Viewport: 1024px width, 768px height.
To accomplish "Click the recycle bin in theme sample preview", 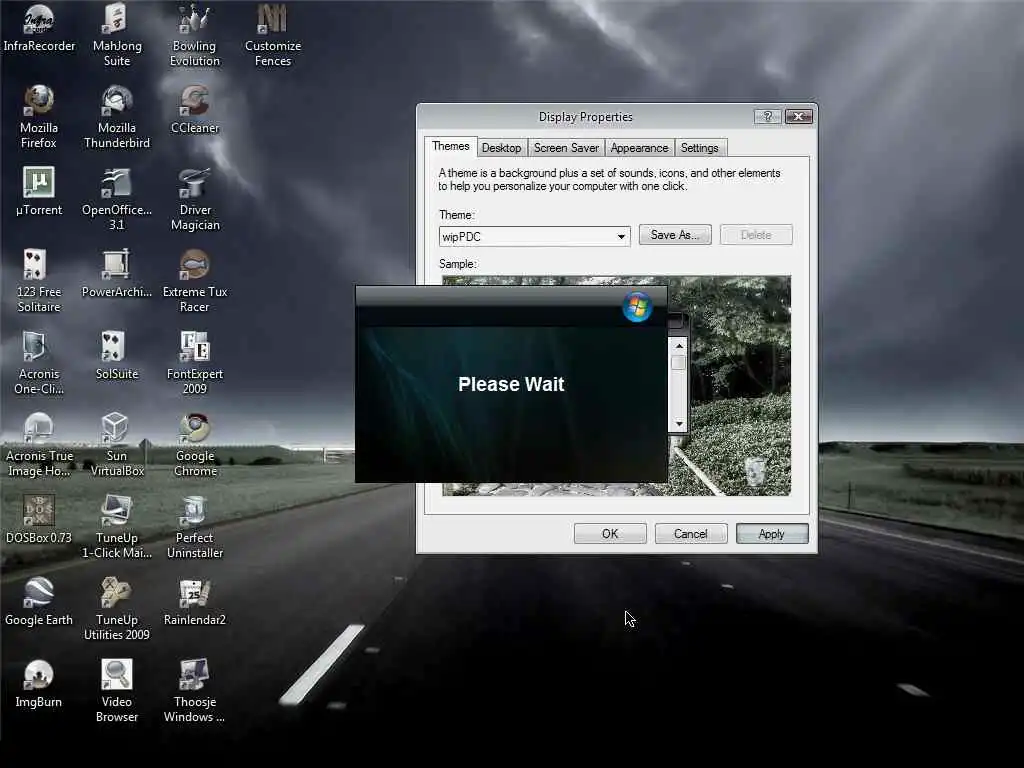I will point(756,472).
